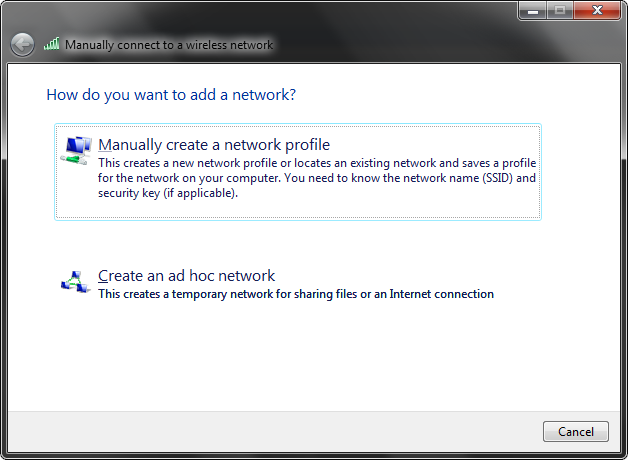The width and height of the screenshot is (628, 460).
Task: Click the wireless signal bars icon
Action: click(x=52, y=44)
